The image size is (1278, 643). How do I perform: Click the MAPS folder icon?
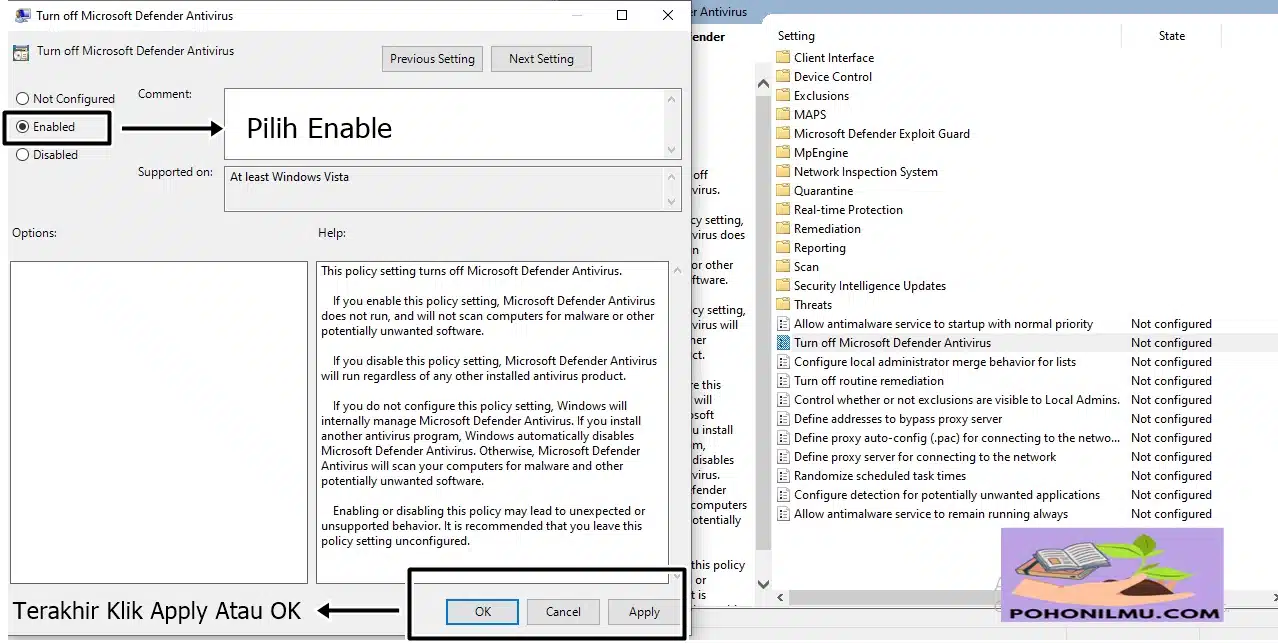pyautogui.click(x=784, y=114)
